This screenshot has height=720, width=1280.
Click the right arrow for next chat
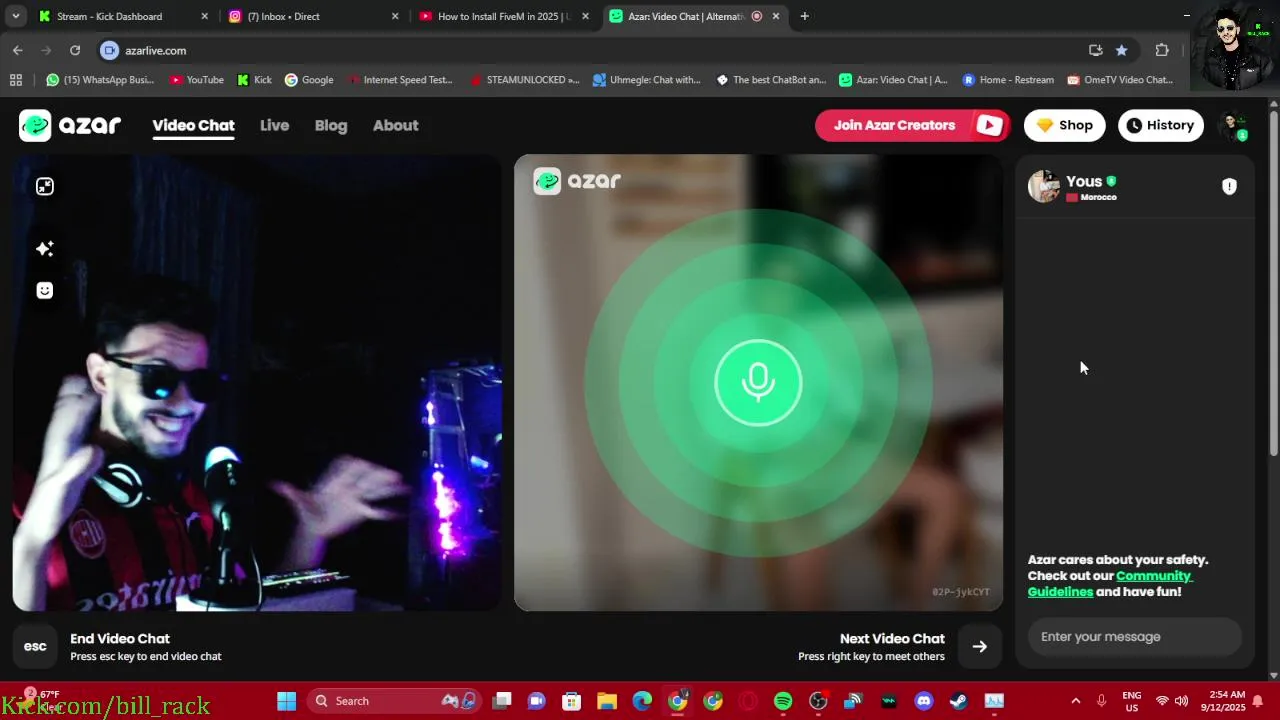(x=979, y=646)
